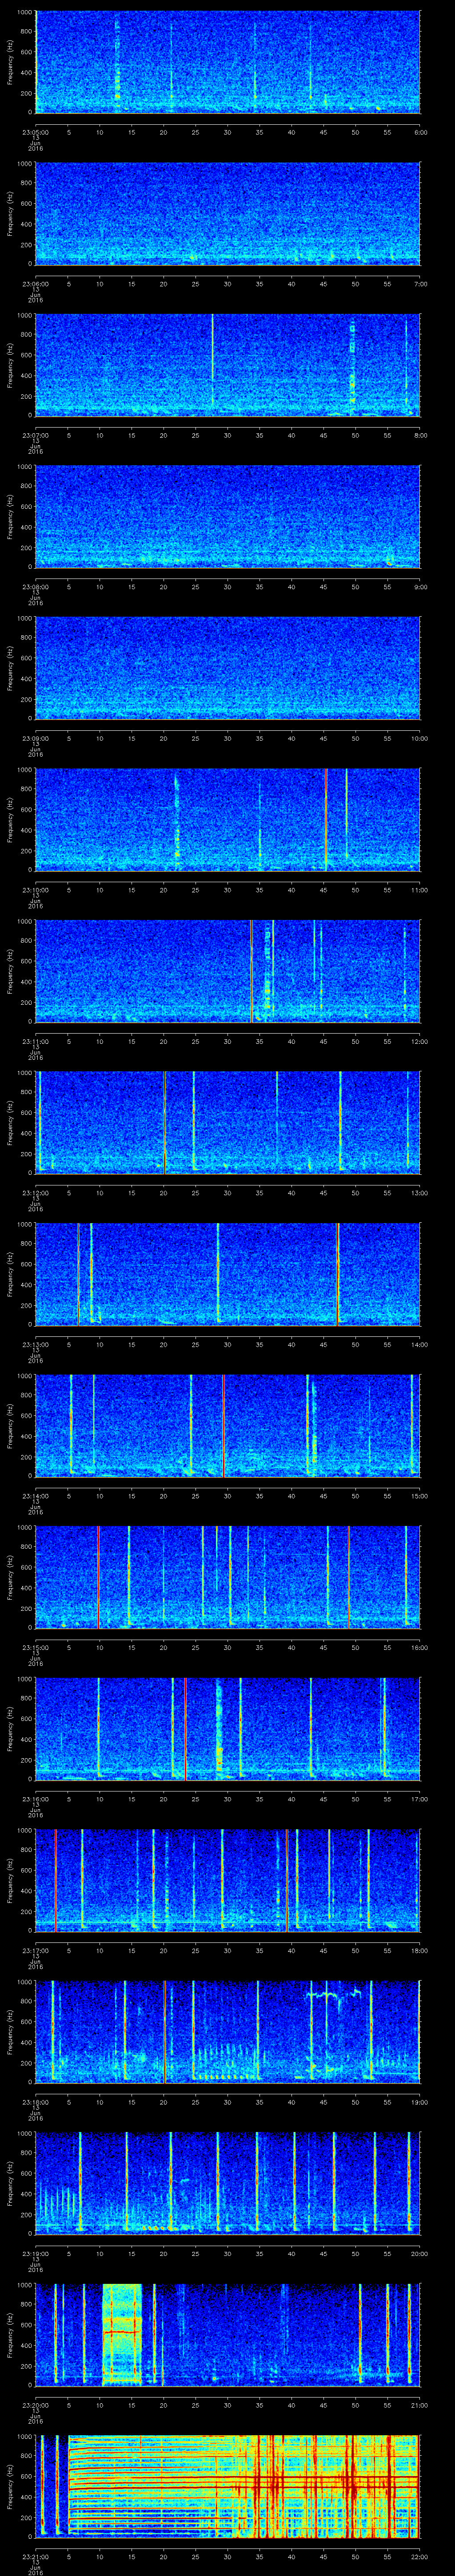Click the "21:00" end time label

point(420,2405)
